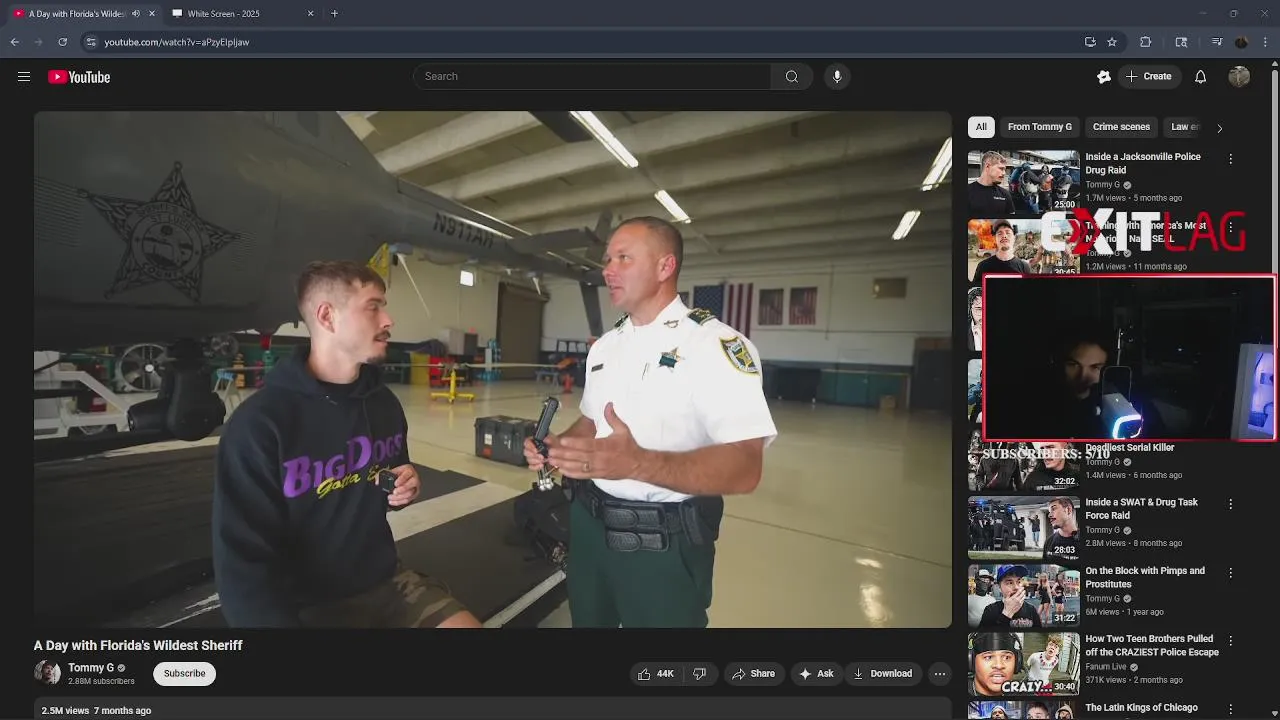Open How Two Teen Brothers thumbnail

pyautogui.click(x=1024, y=664)
